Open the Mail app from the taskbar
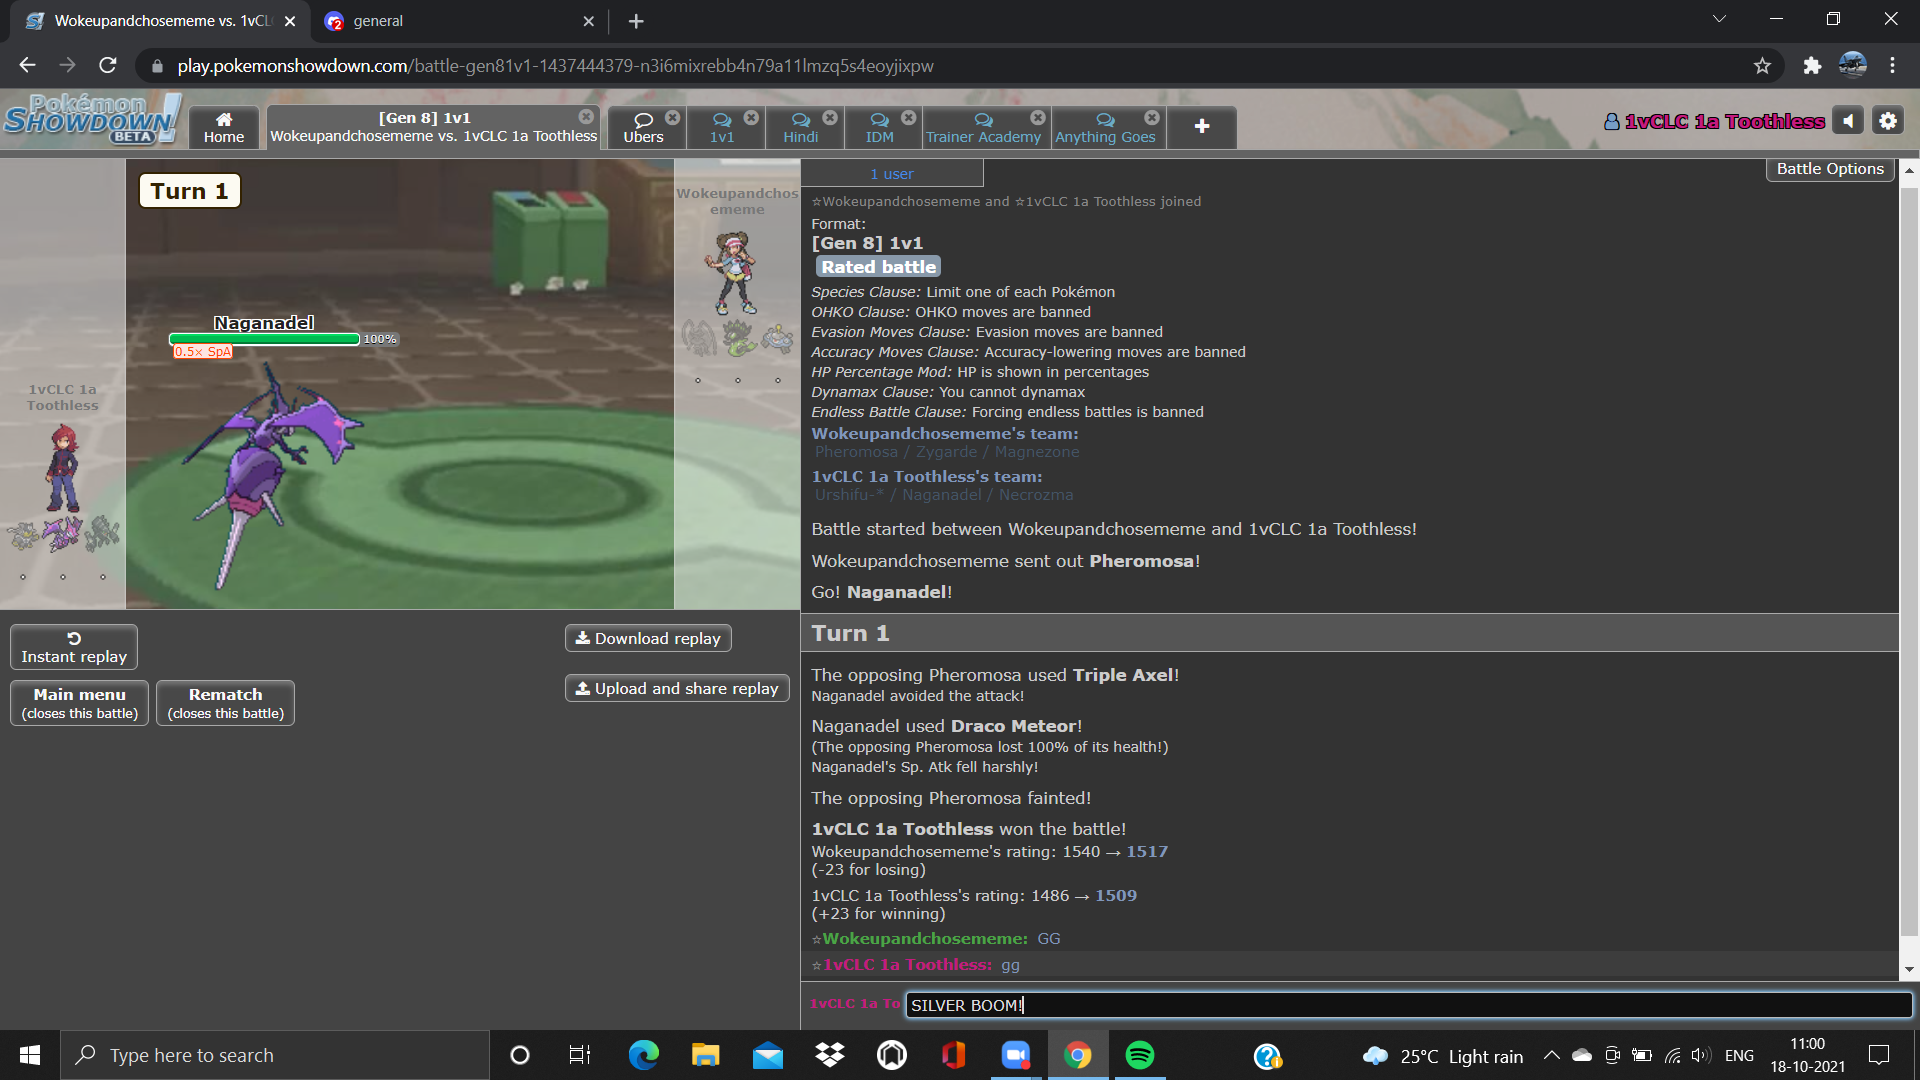1920x1080 pixels. tap(767, 1055)
